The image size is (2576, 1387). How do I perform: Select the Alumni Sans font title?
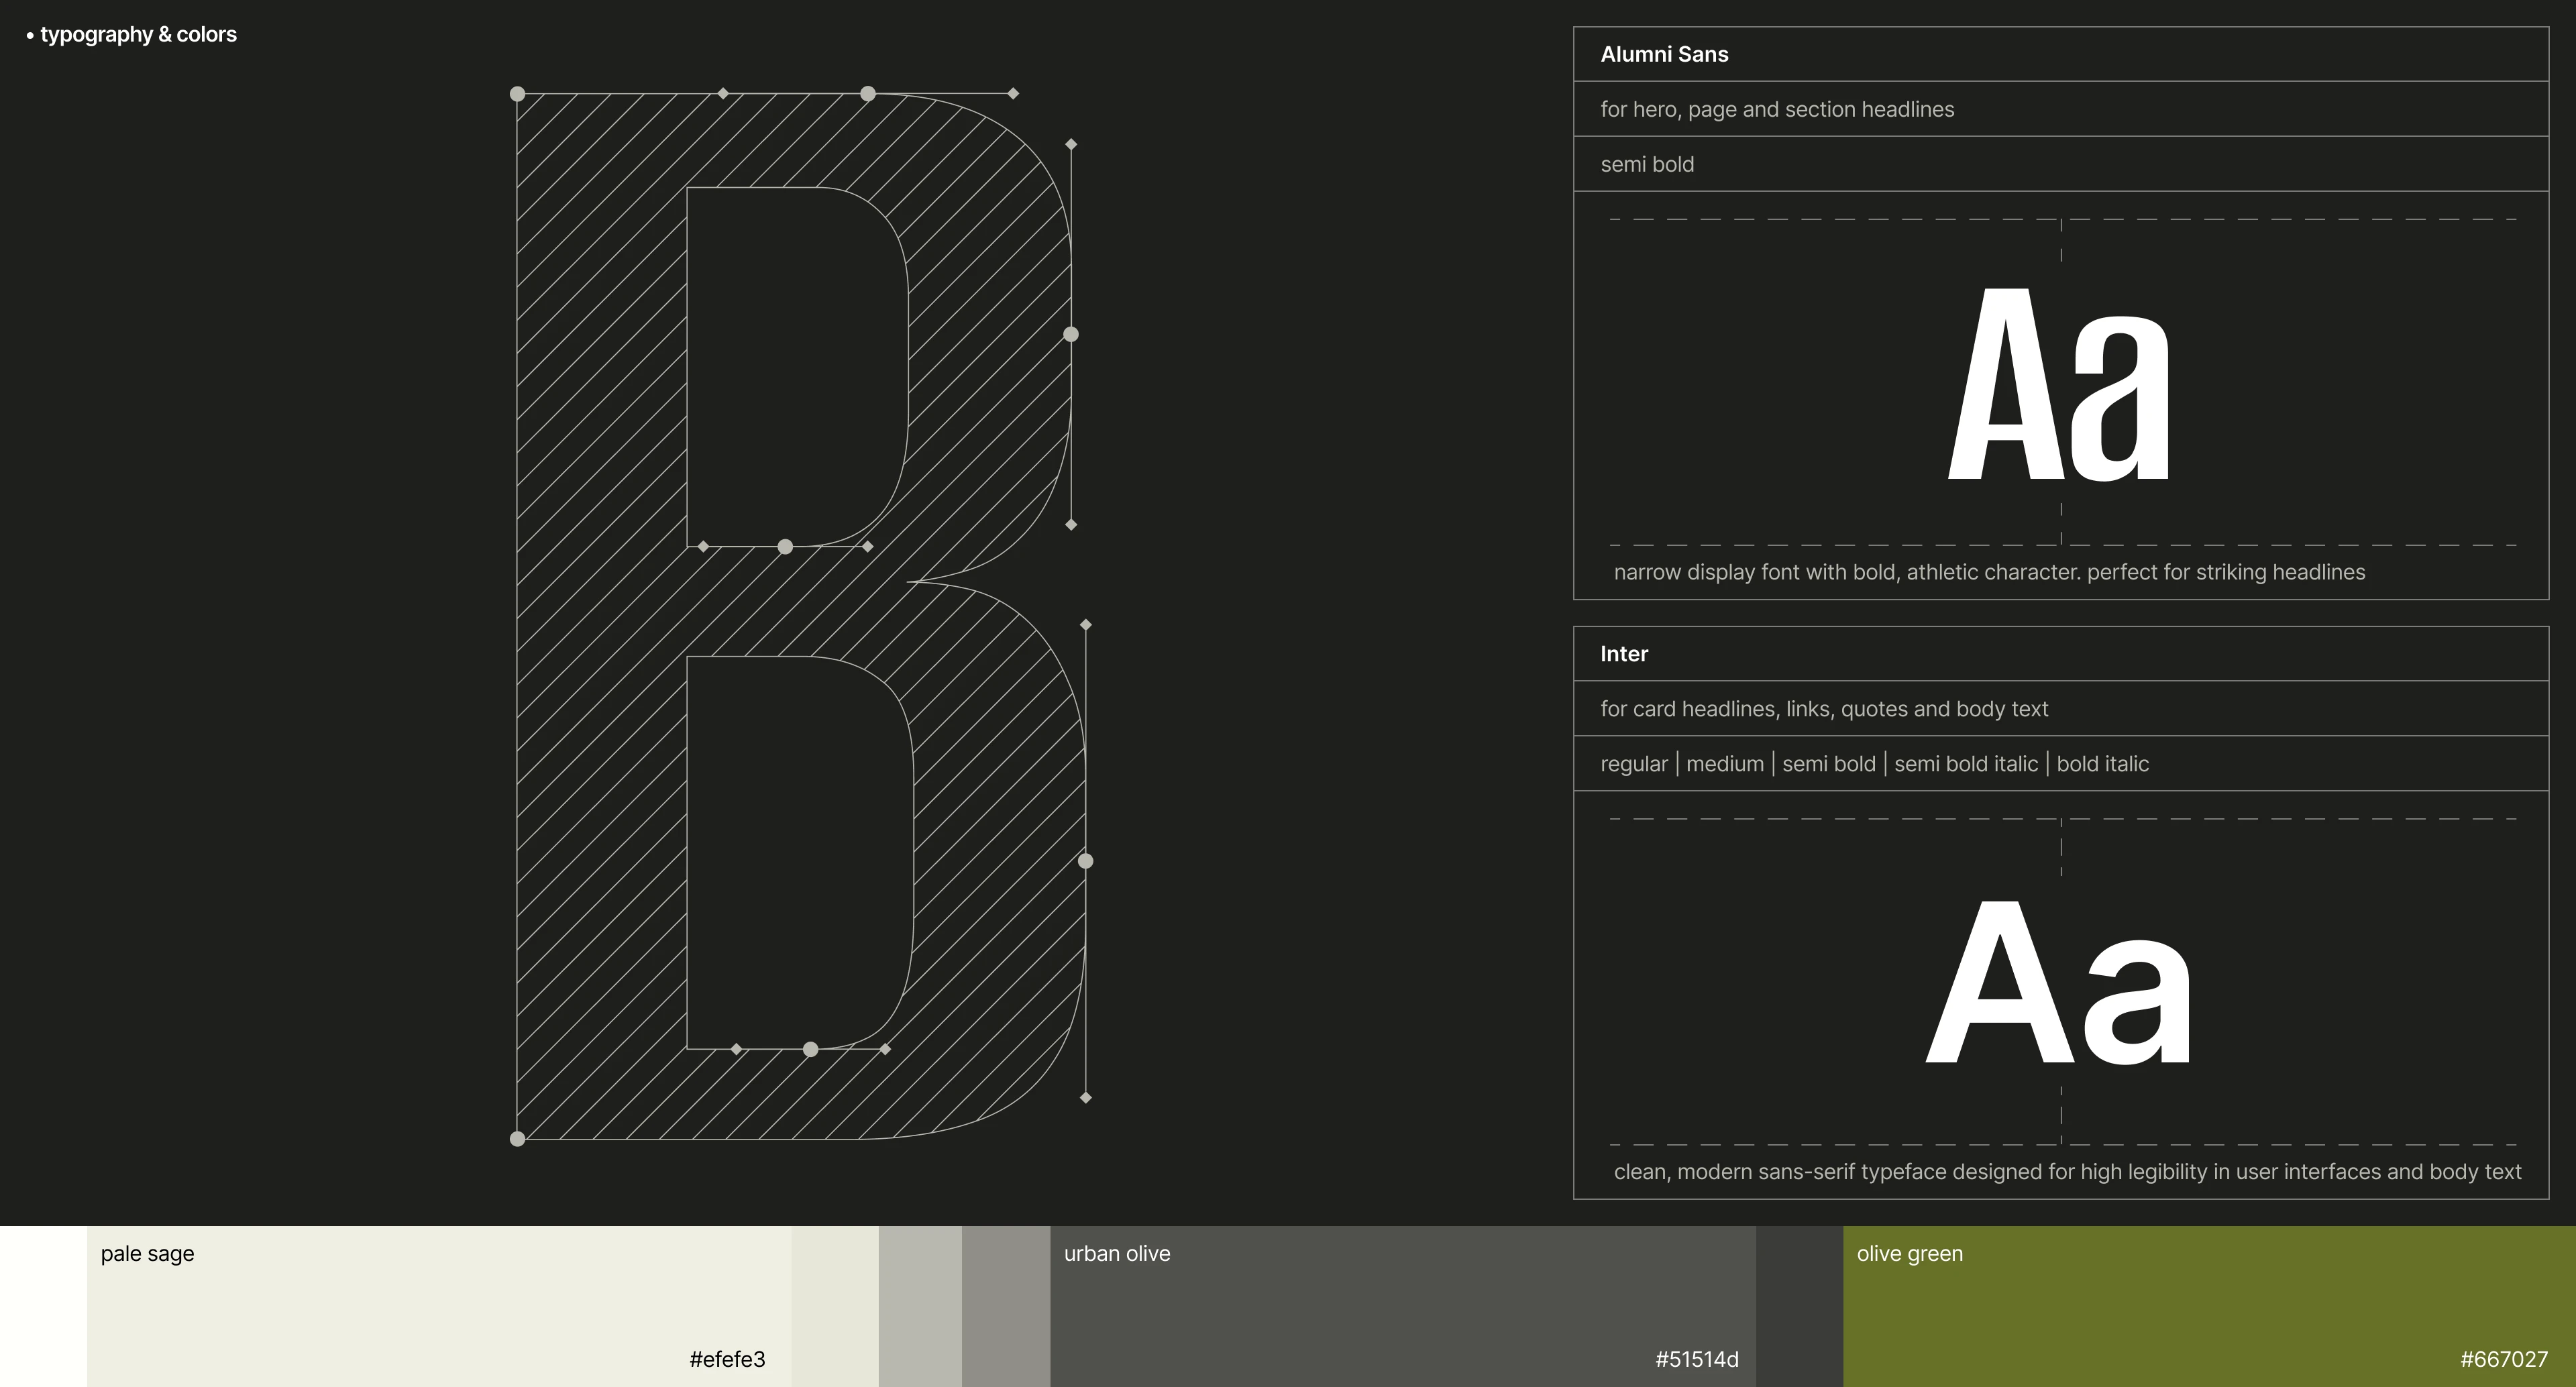(x=1664, y=54)
